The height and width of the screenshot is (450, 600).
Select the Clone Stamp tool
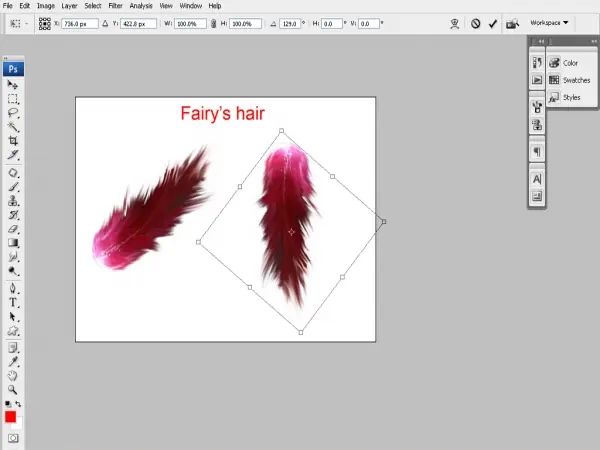[13, 201]
